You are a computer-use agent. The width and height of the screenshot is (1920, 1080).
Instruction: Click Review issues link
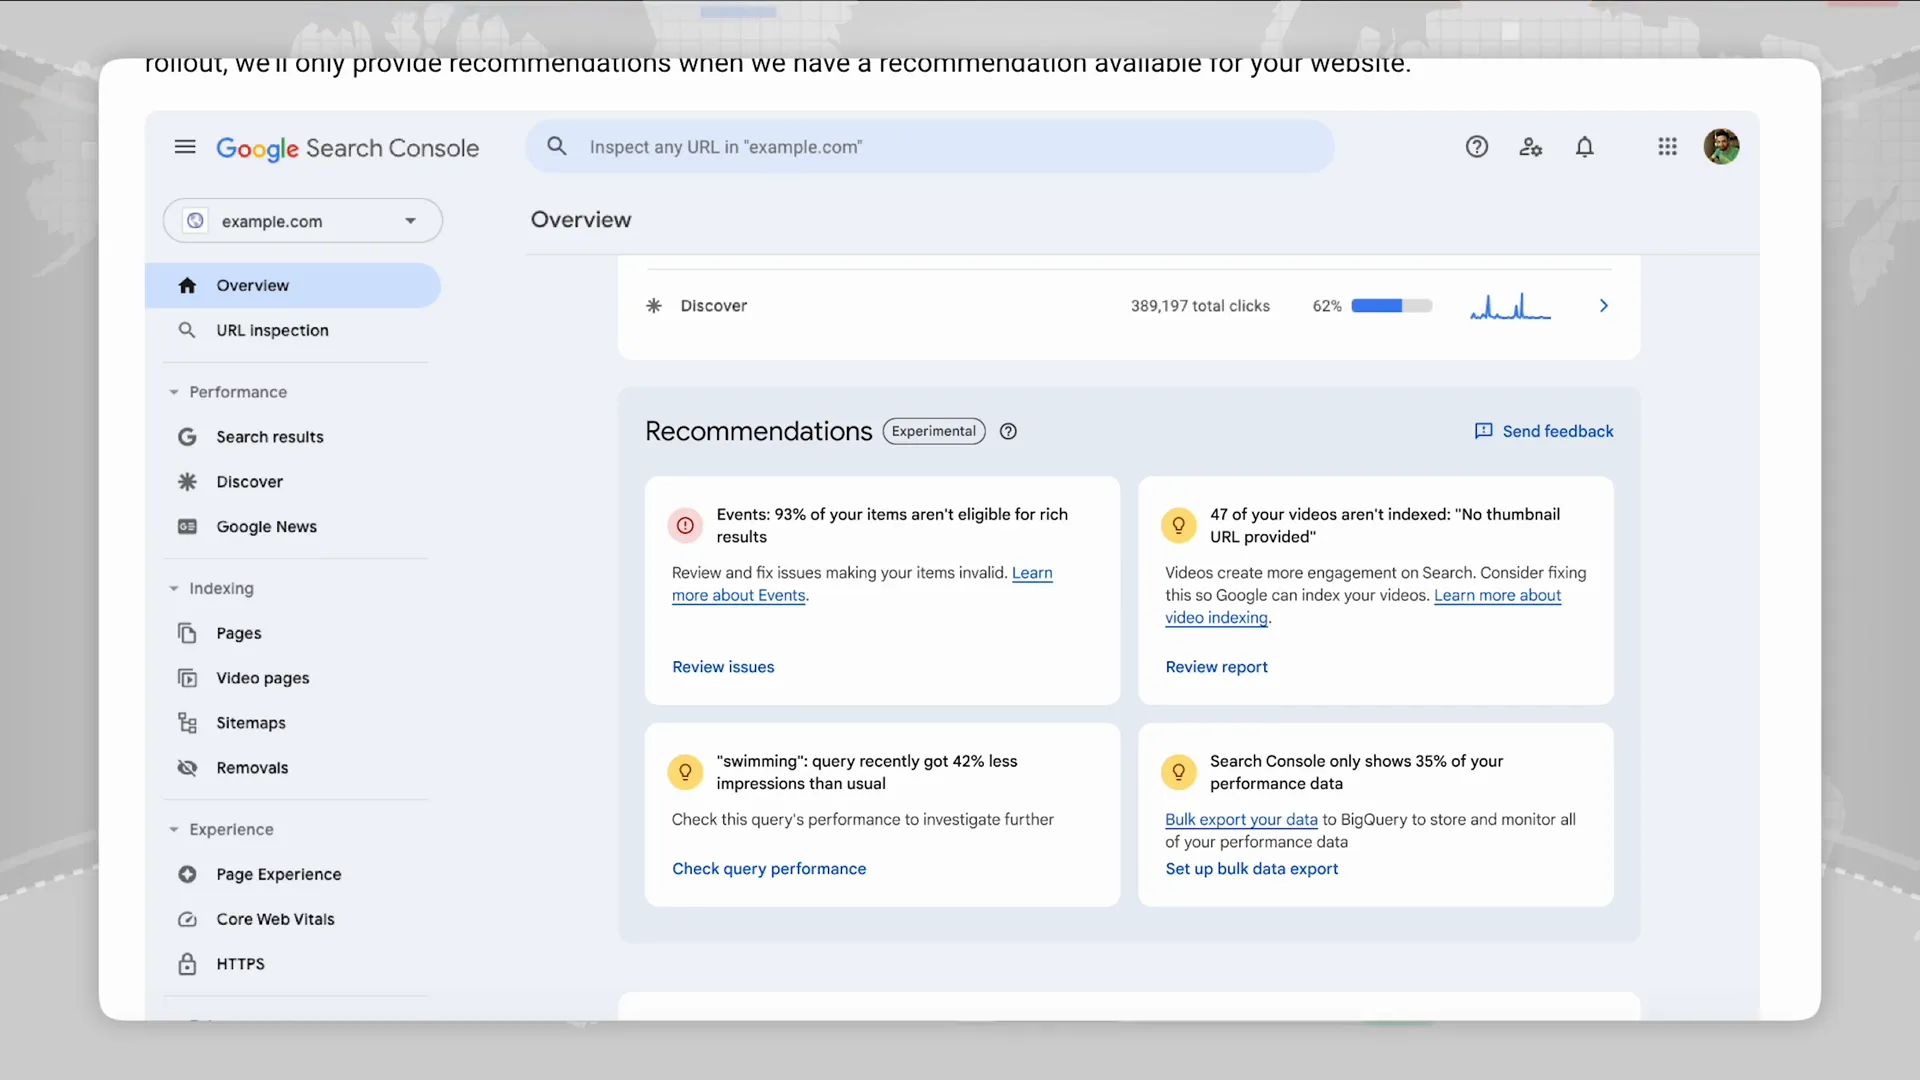pyautogui.click(x=723, y=667)
